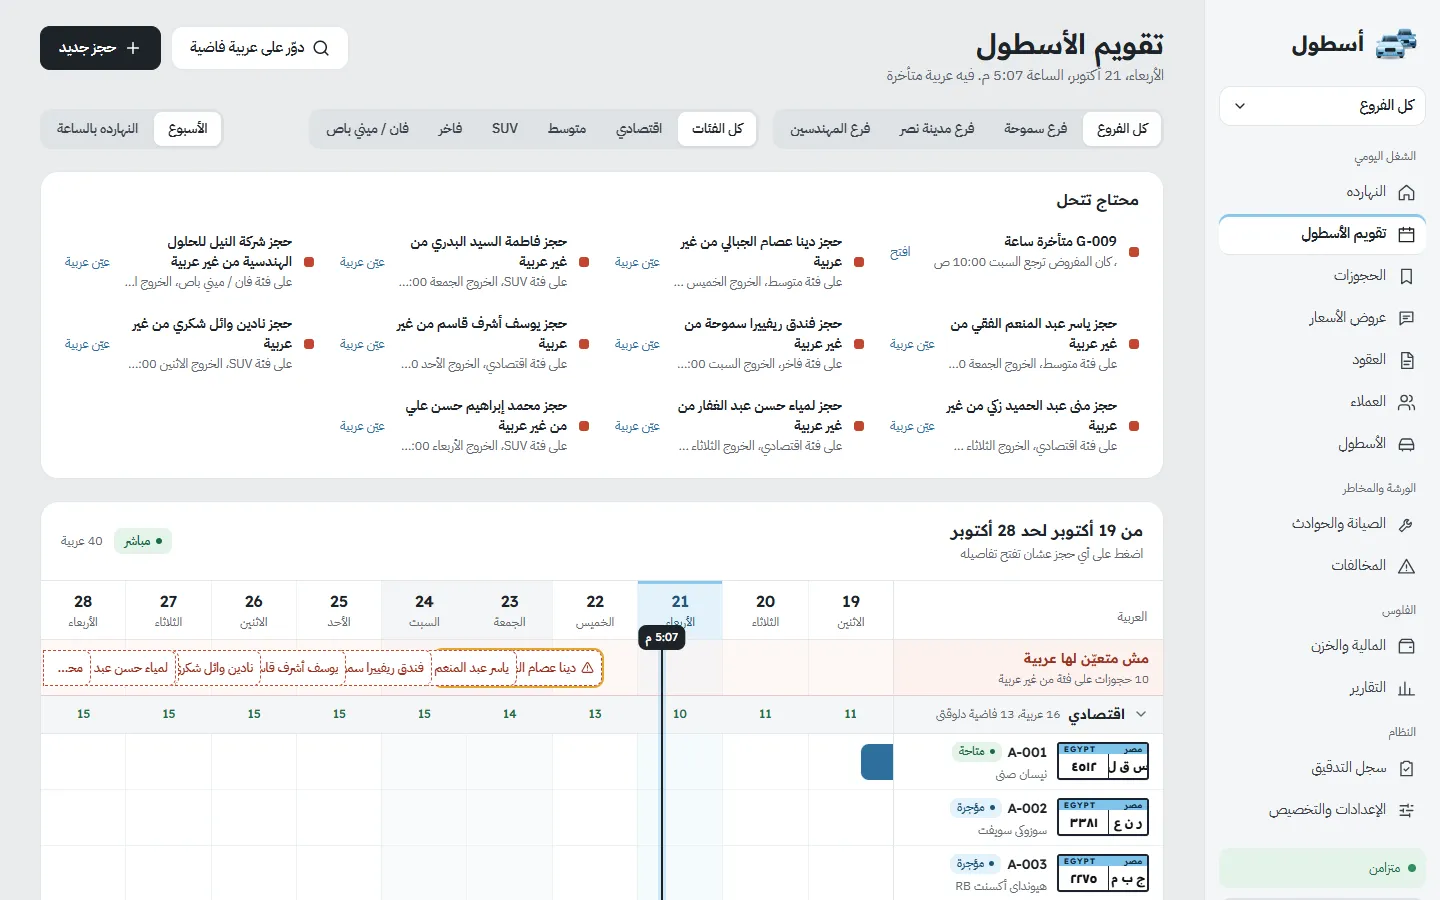Open النهارده from the sidebar home icon
The width and height of the screenshot is (1440, 900).
click(x=1407, y=192)
